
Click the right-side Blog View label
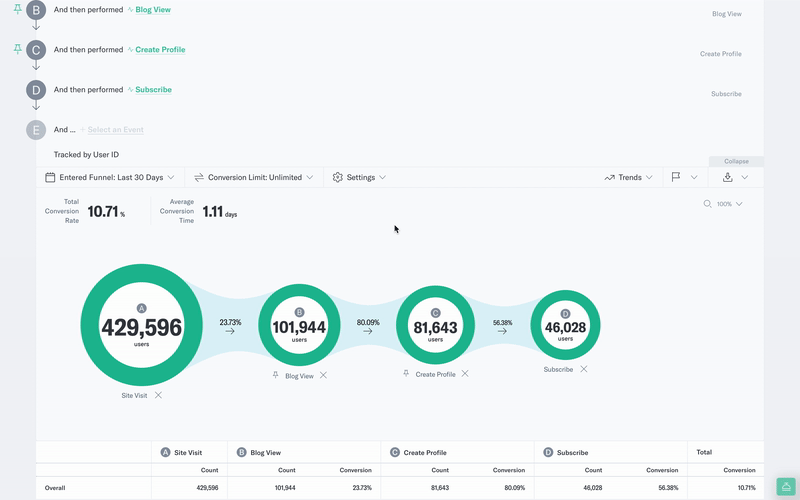coord(727,14)
